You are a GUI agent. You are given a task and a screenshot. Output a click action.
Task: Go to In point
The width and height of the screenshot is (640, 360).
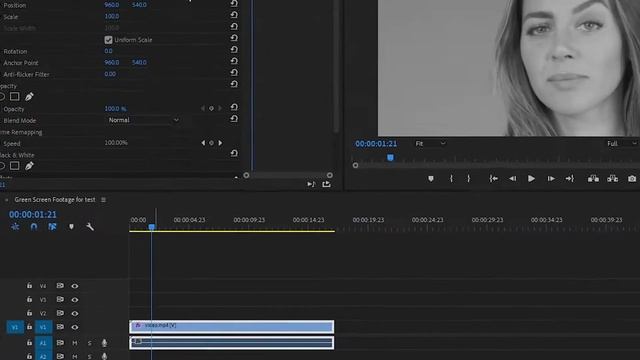[493, 178]
